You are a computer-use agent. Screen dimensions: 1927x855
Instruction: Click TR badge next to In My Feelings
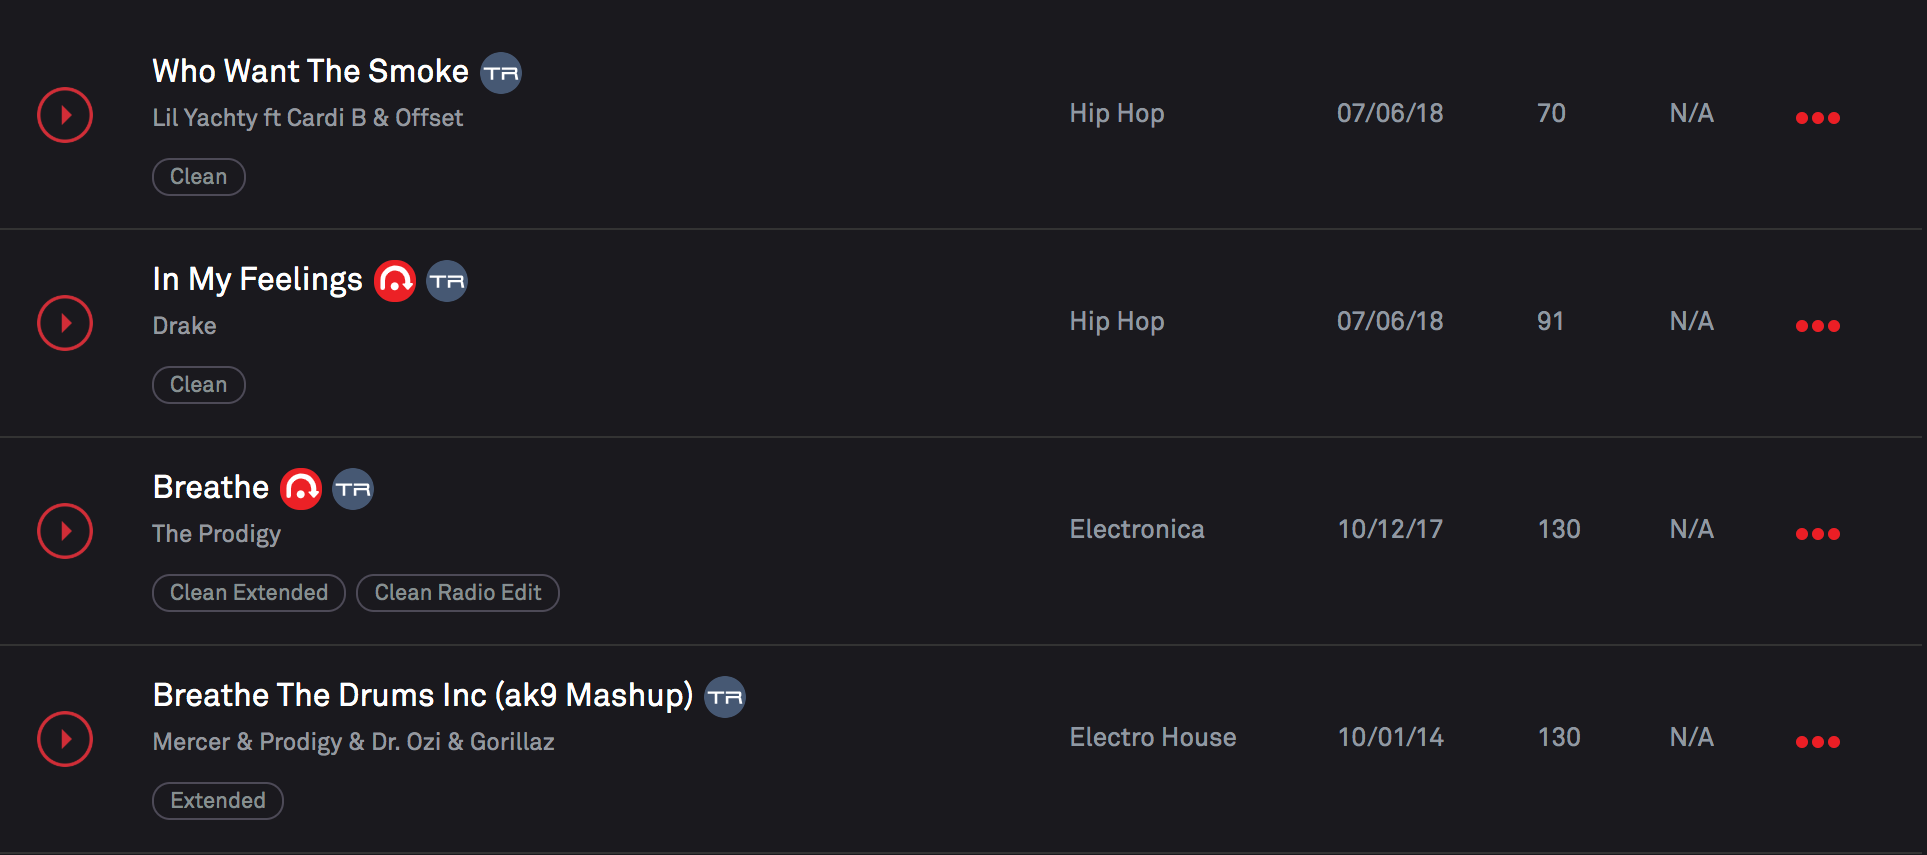[x=447, y=281]
